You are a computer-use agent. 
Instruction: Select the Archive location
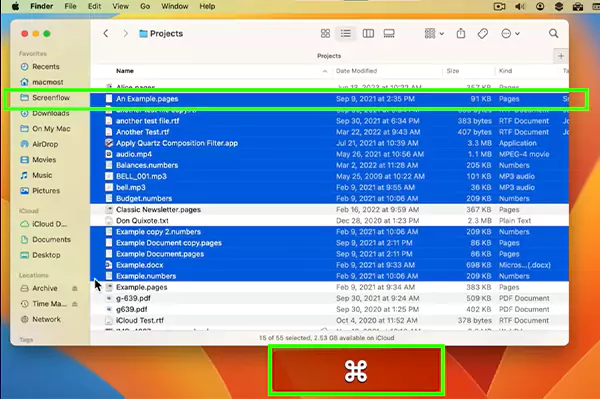[39, 288]
